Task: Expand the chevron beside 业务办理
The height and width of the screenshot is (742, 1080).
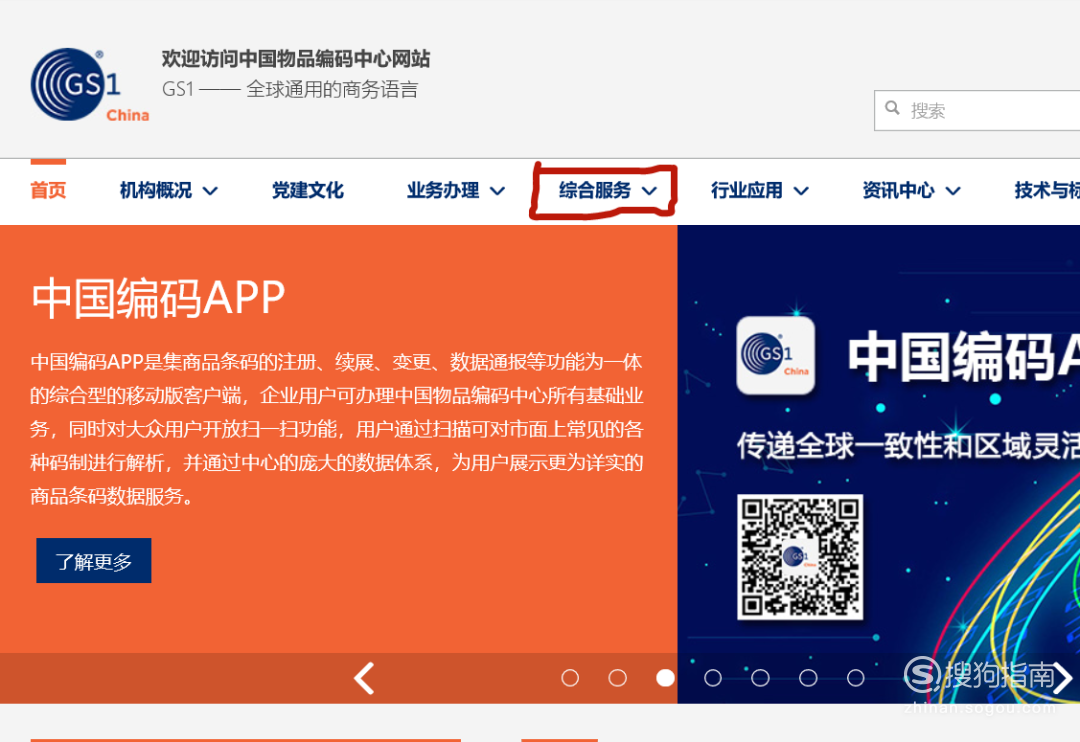Action: coord(498,191)
